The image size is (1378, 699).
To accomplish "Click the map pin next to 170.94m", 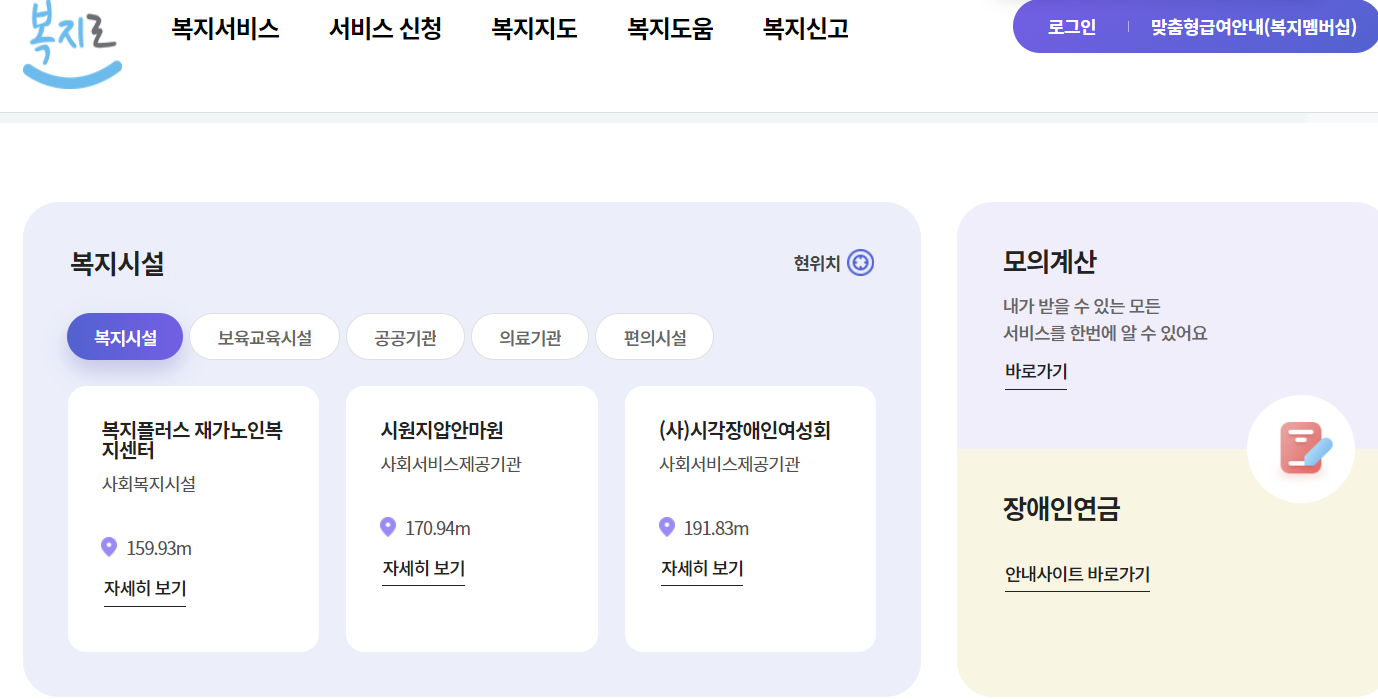I will click(x=389, y=524).
